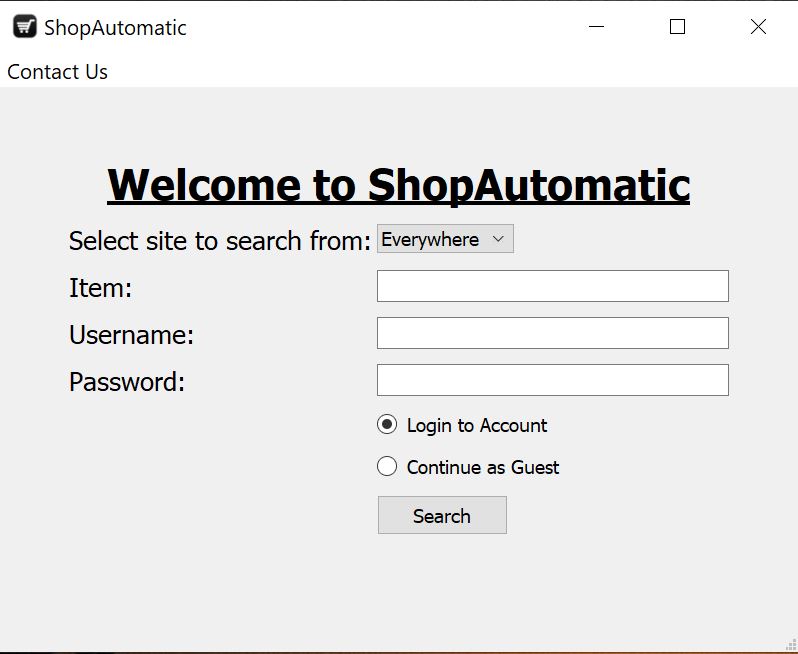Click the Password: label text
This screenshot has height=654, width=798.
126,382
